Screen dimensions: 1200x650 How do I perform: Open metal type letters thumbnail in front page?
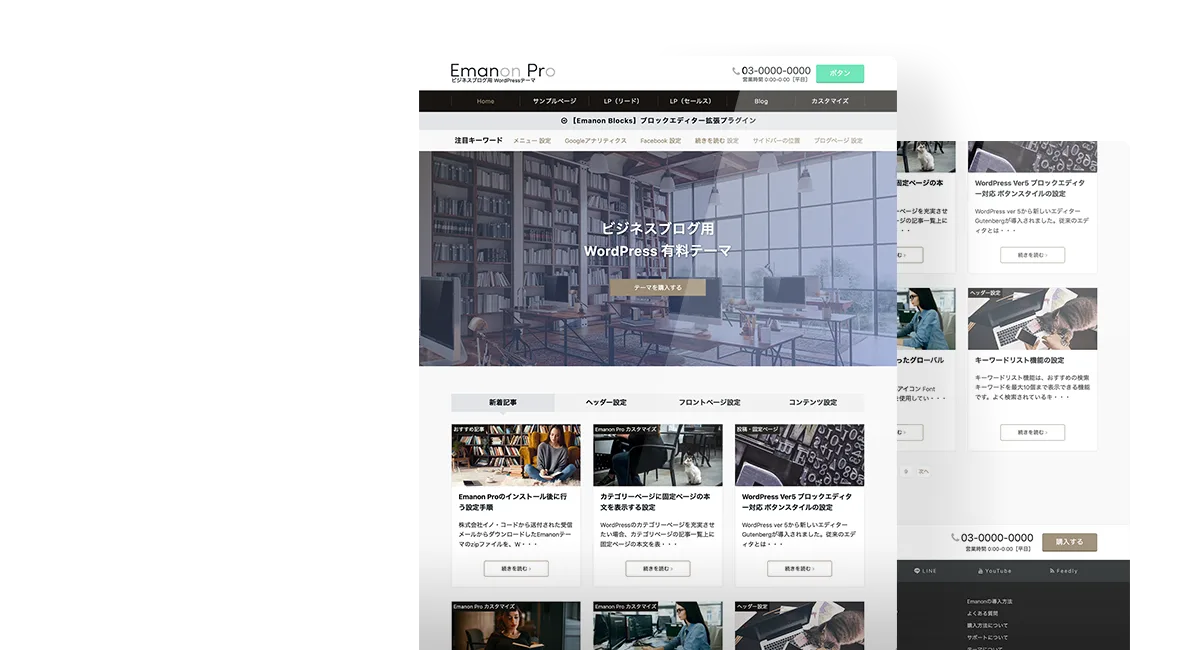coord(800,455)
